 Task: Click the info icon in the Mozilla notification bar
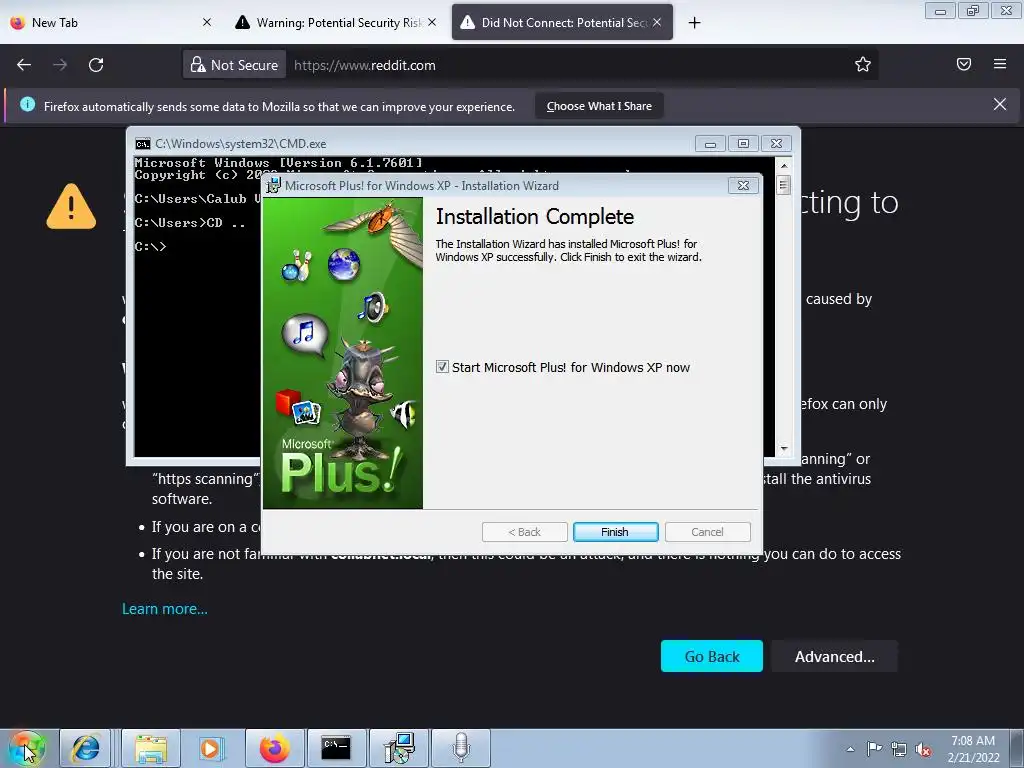(27, 104)
